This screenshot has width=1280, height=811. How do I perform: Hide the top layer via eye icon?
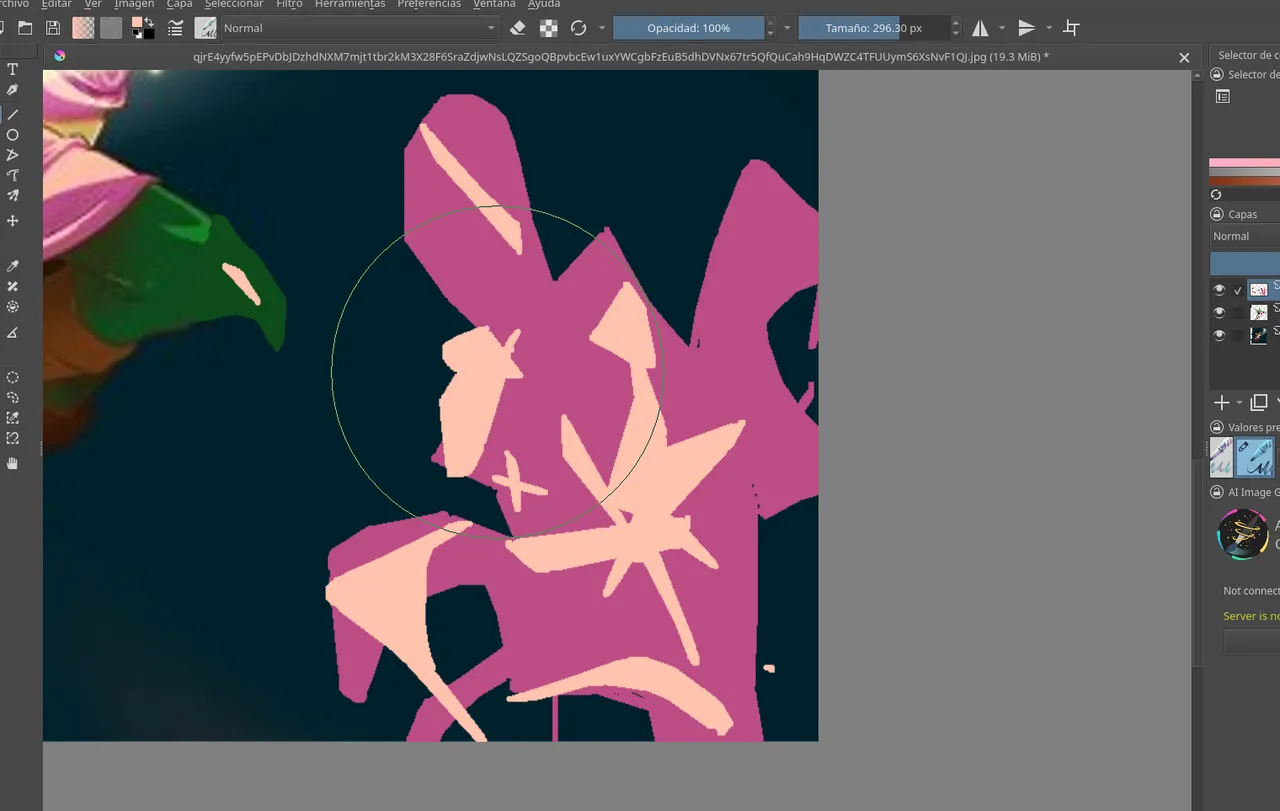(1219, 290)
